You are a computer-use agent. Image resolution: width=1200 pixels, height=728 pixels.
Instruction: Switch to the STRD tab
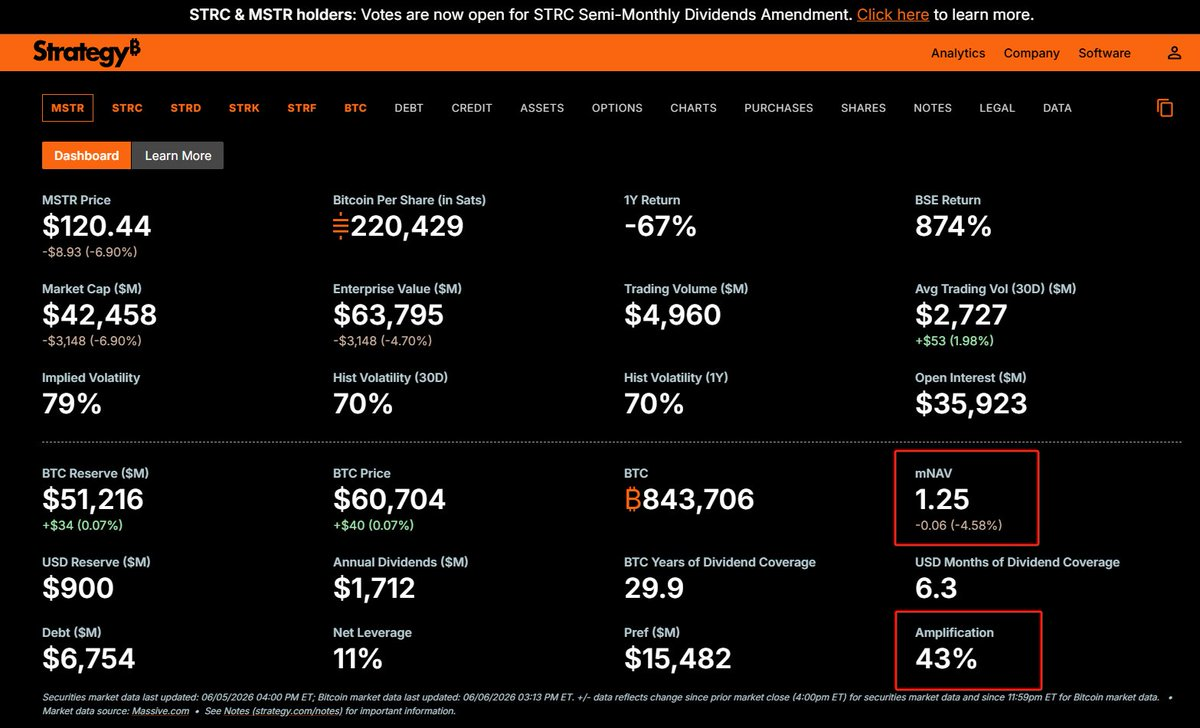(185, 108)
